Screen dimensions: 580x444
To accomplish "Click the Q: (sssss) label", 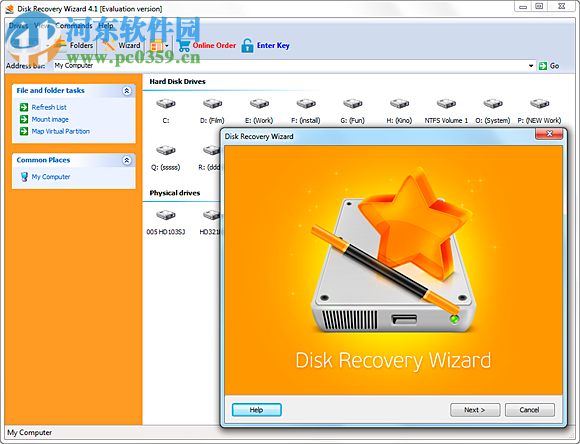I will 166,167.
